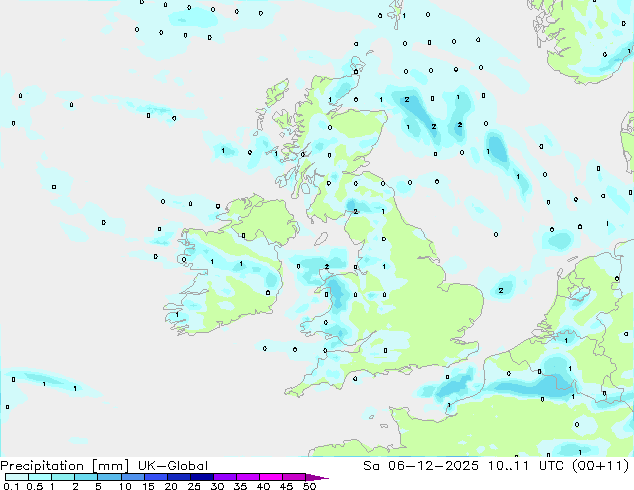Image resolution: width=634 pixels, height=490 pixels.
Task: Click the '2' precipitation value off East Anglia
Action: click(x=501, y=291)
